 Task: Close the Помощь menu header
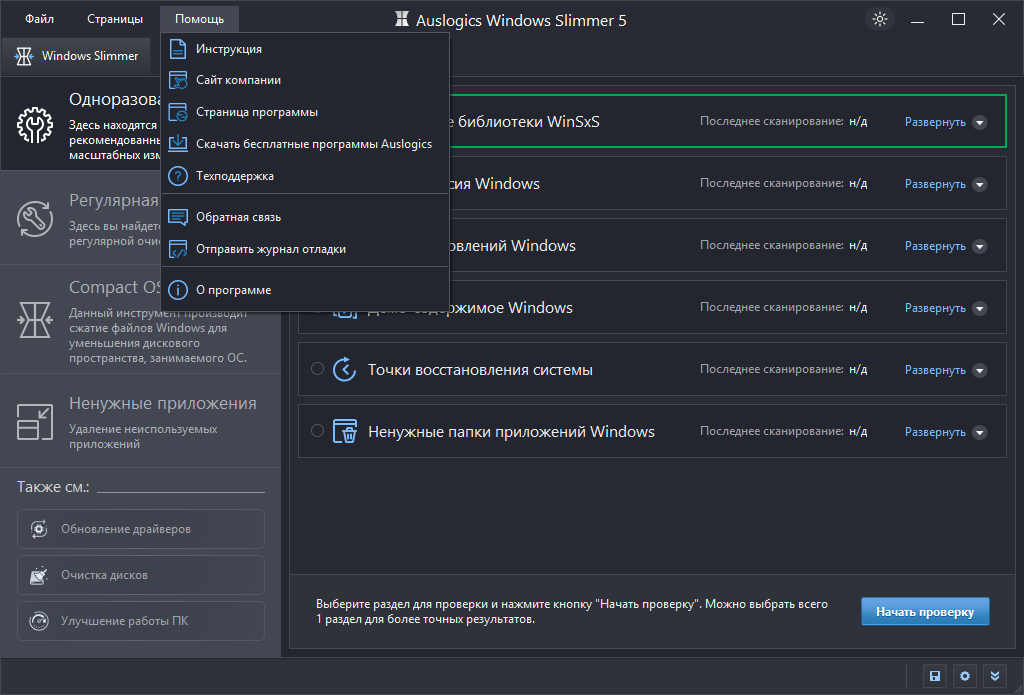[x=199, y=19]
